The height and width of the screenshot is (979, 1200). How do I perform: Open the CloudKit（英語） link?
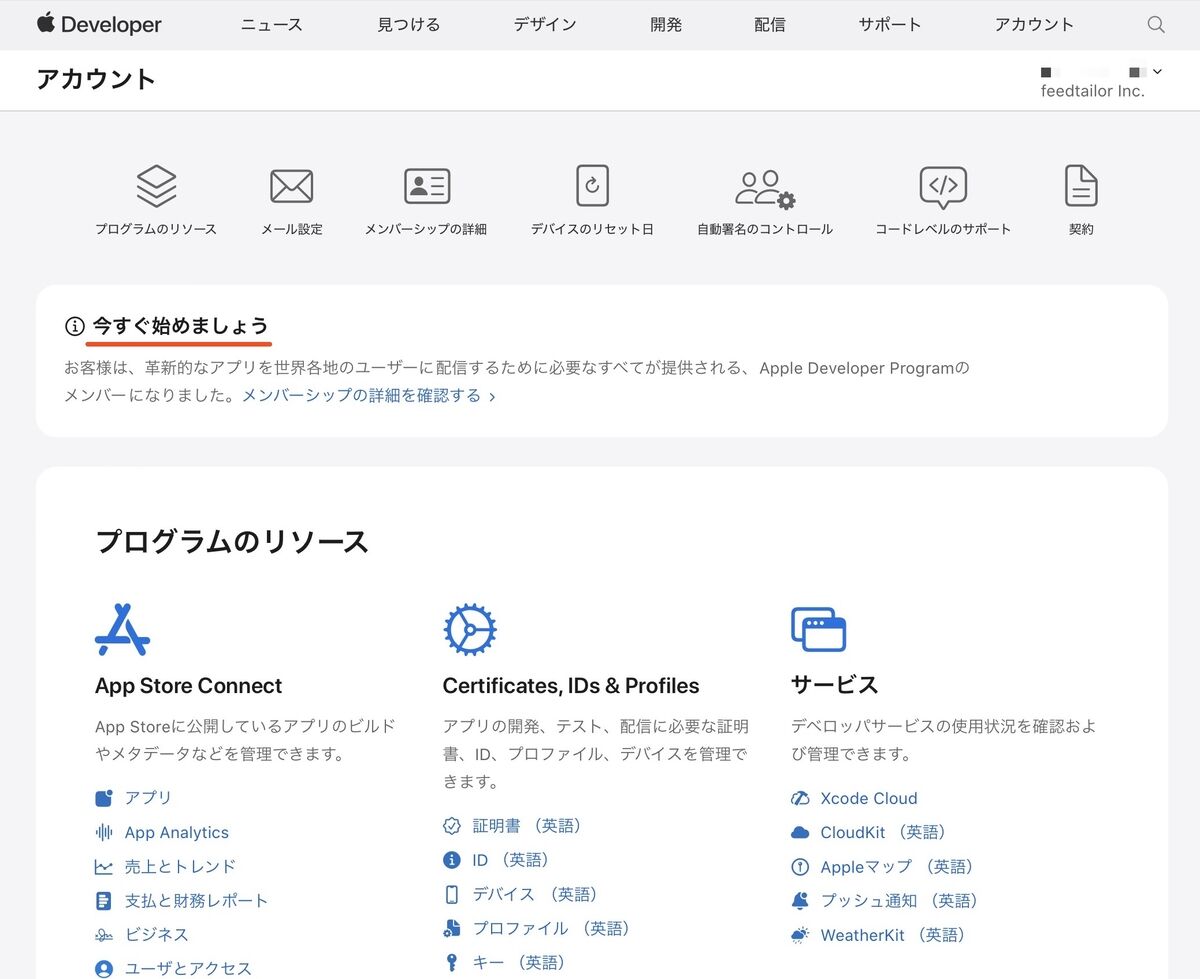click(x=883, y=832)
